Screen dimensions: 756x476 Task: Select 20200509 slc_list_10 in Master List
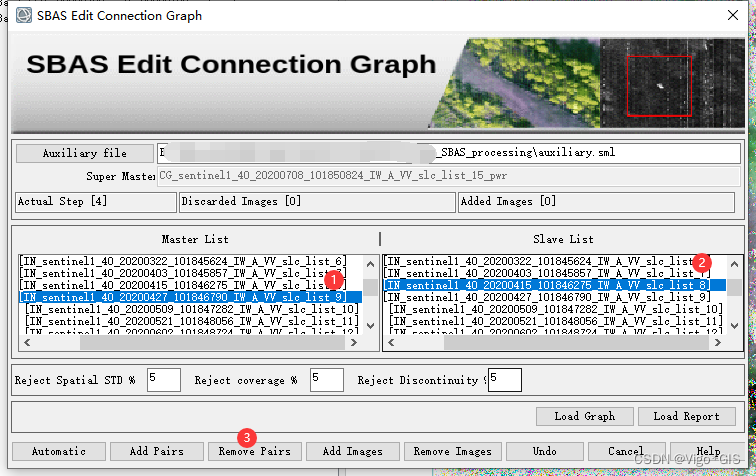tap(192, 309)
